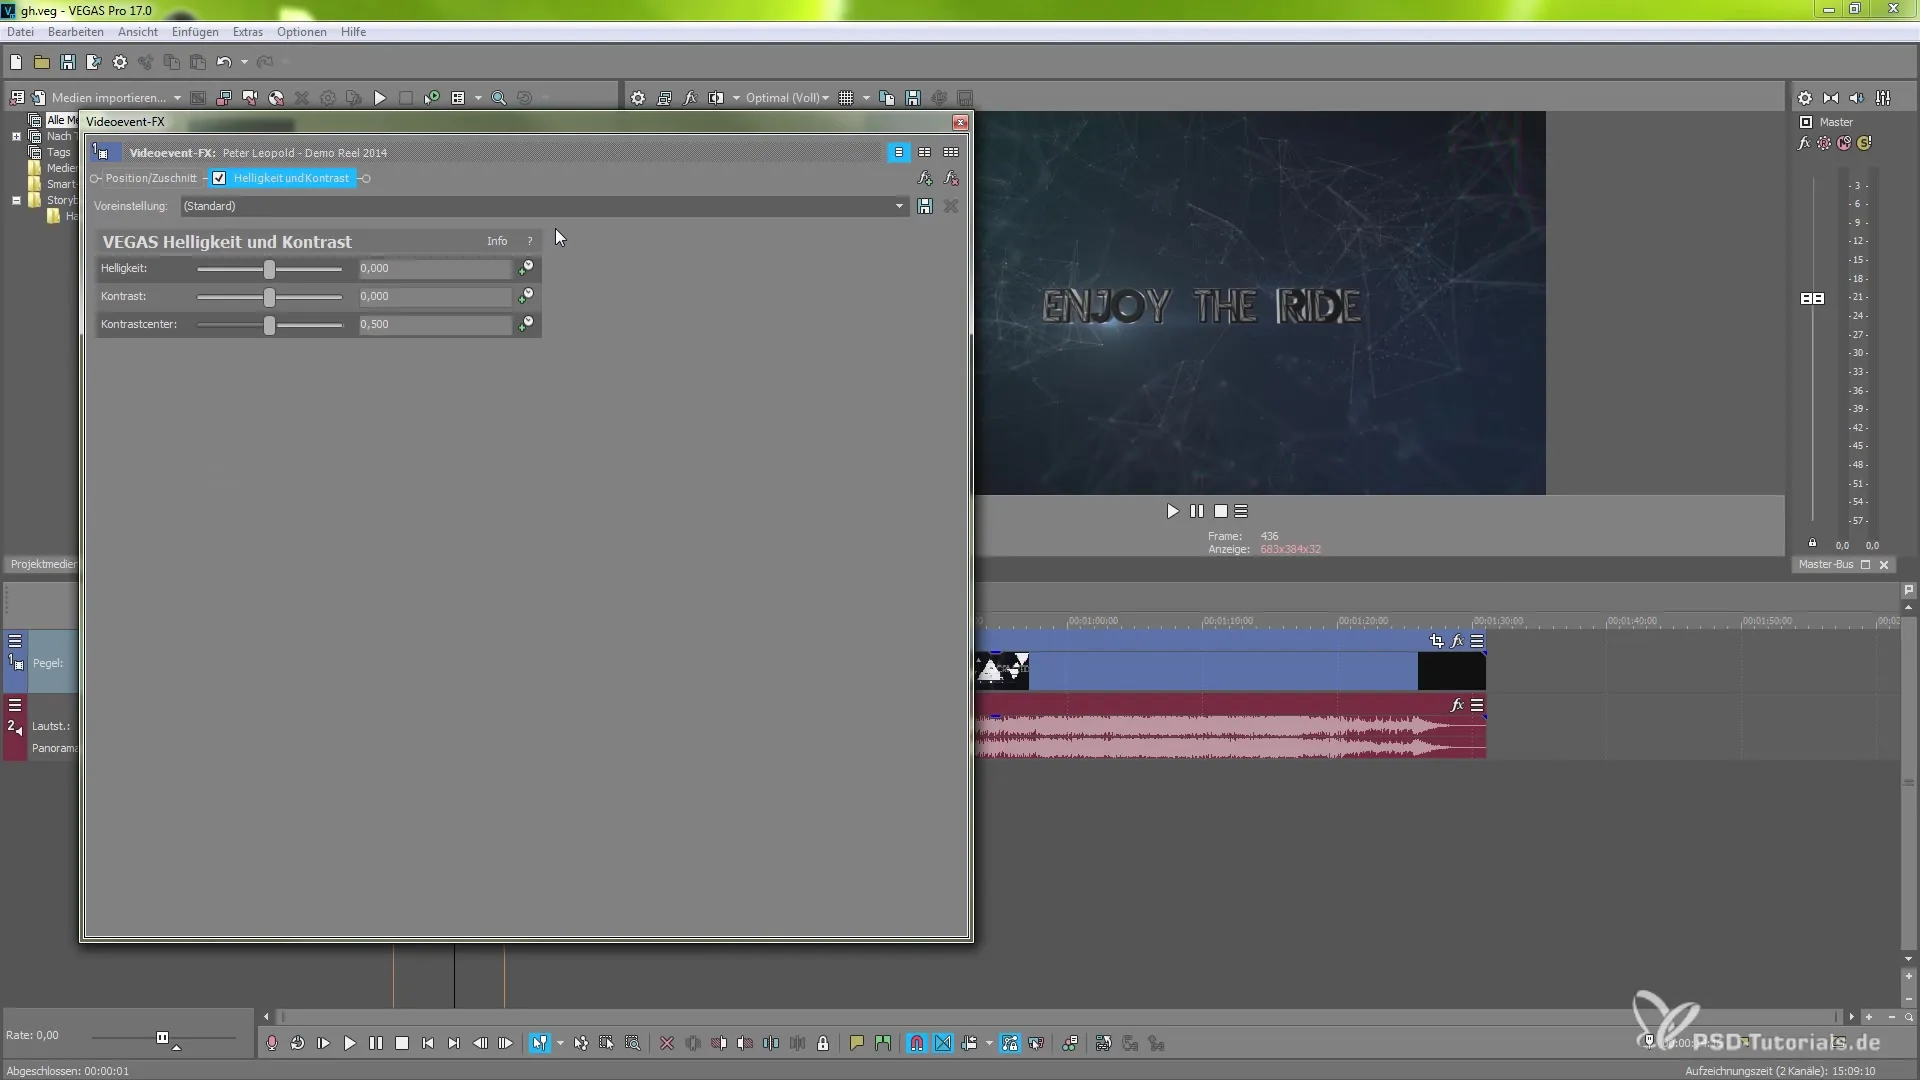Image resolution: width=1920 pixels, height=1080 pixels.
Task: Save the project with the disk icon
Action: click(68, 62)
